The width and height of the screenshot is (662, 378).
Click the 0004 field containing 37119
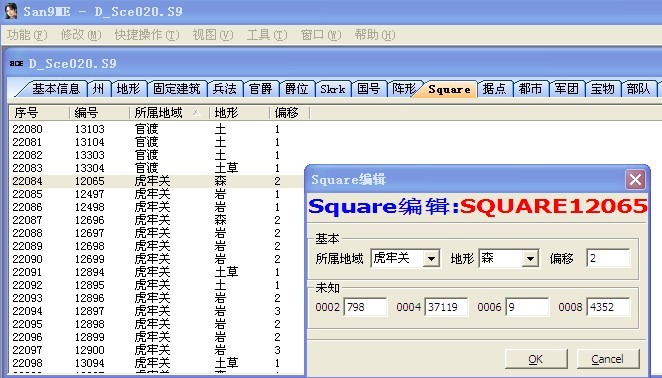pos(446,307)
